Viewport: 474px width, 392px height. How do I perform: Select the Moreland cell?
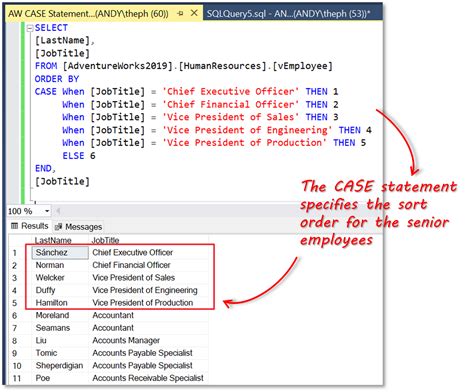(x=60, y=315)
